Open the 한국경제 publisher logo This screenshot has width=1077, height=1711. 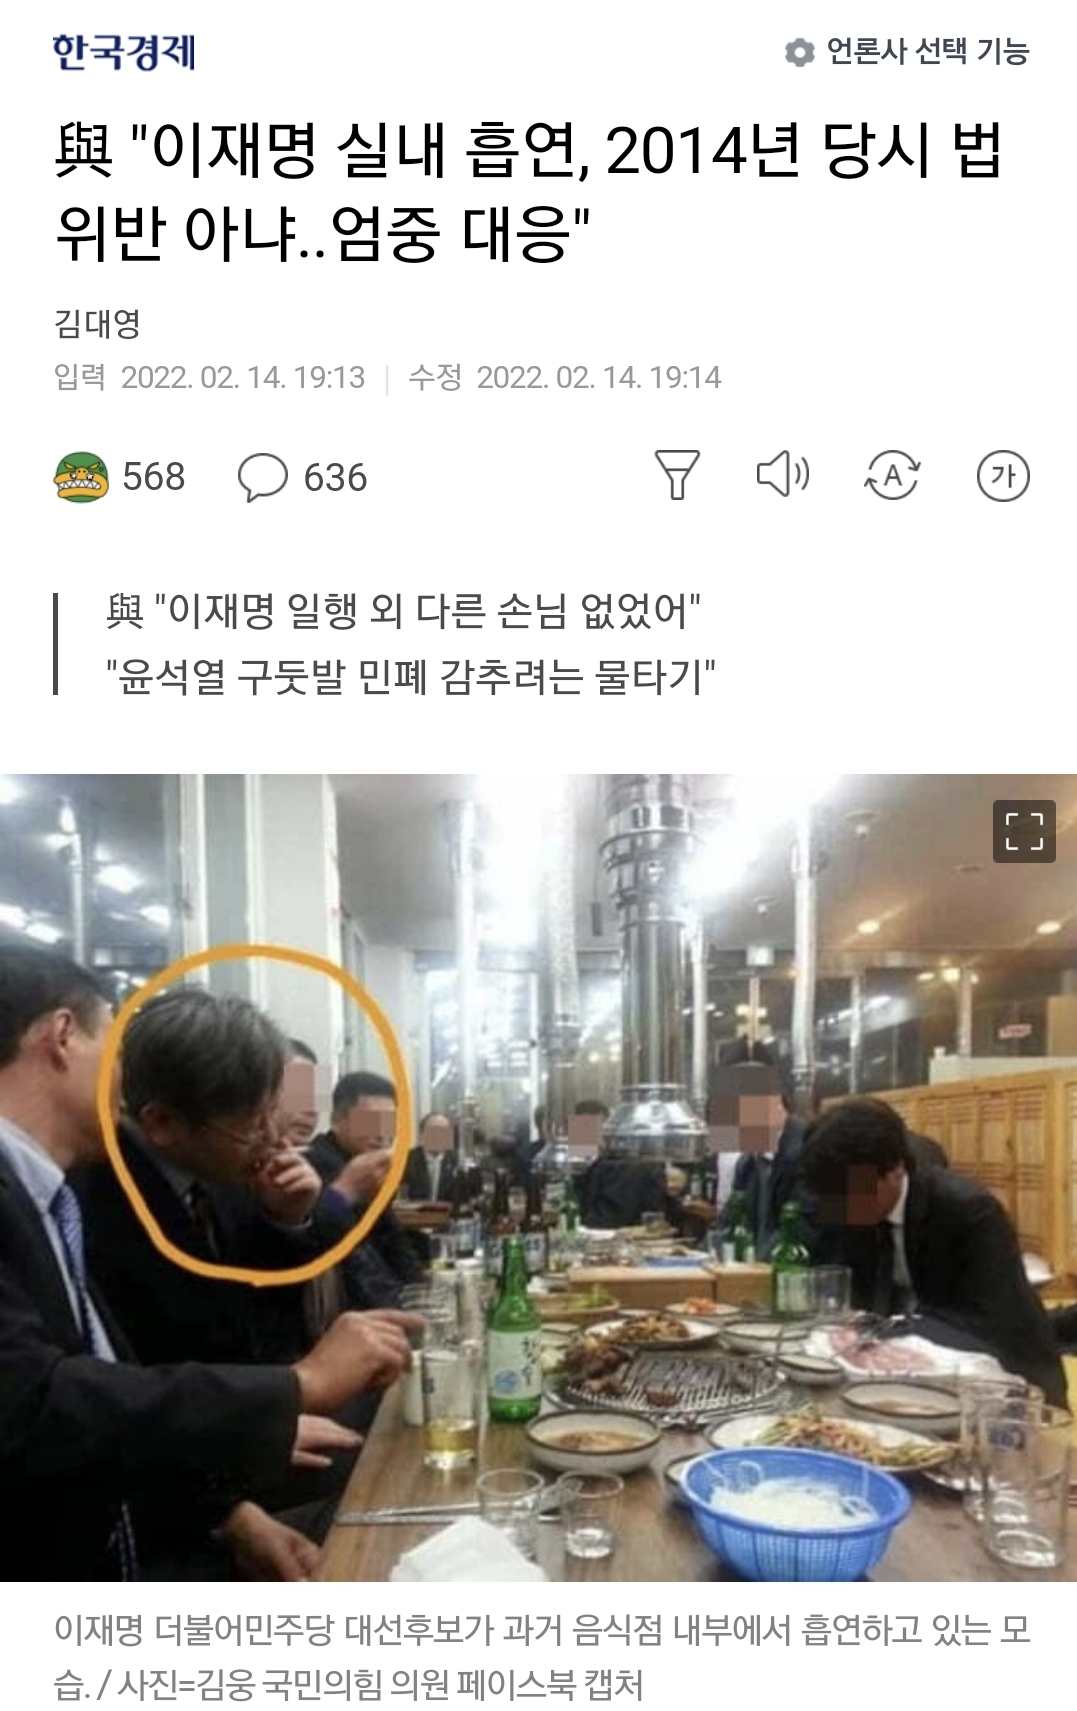tap(124, 52)
